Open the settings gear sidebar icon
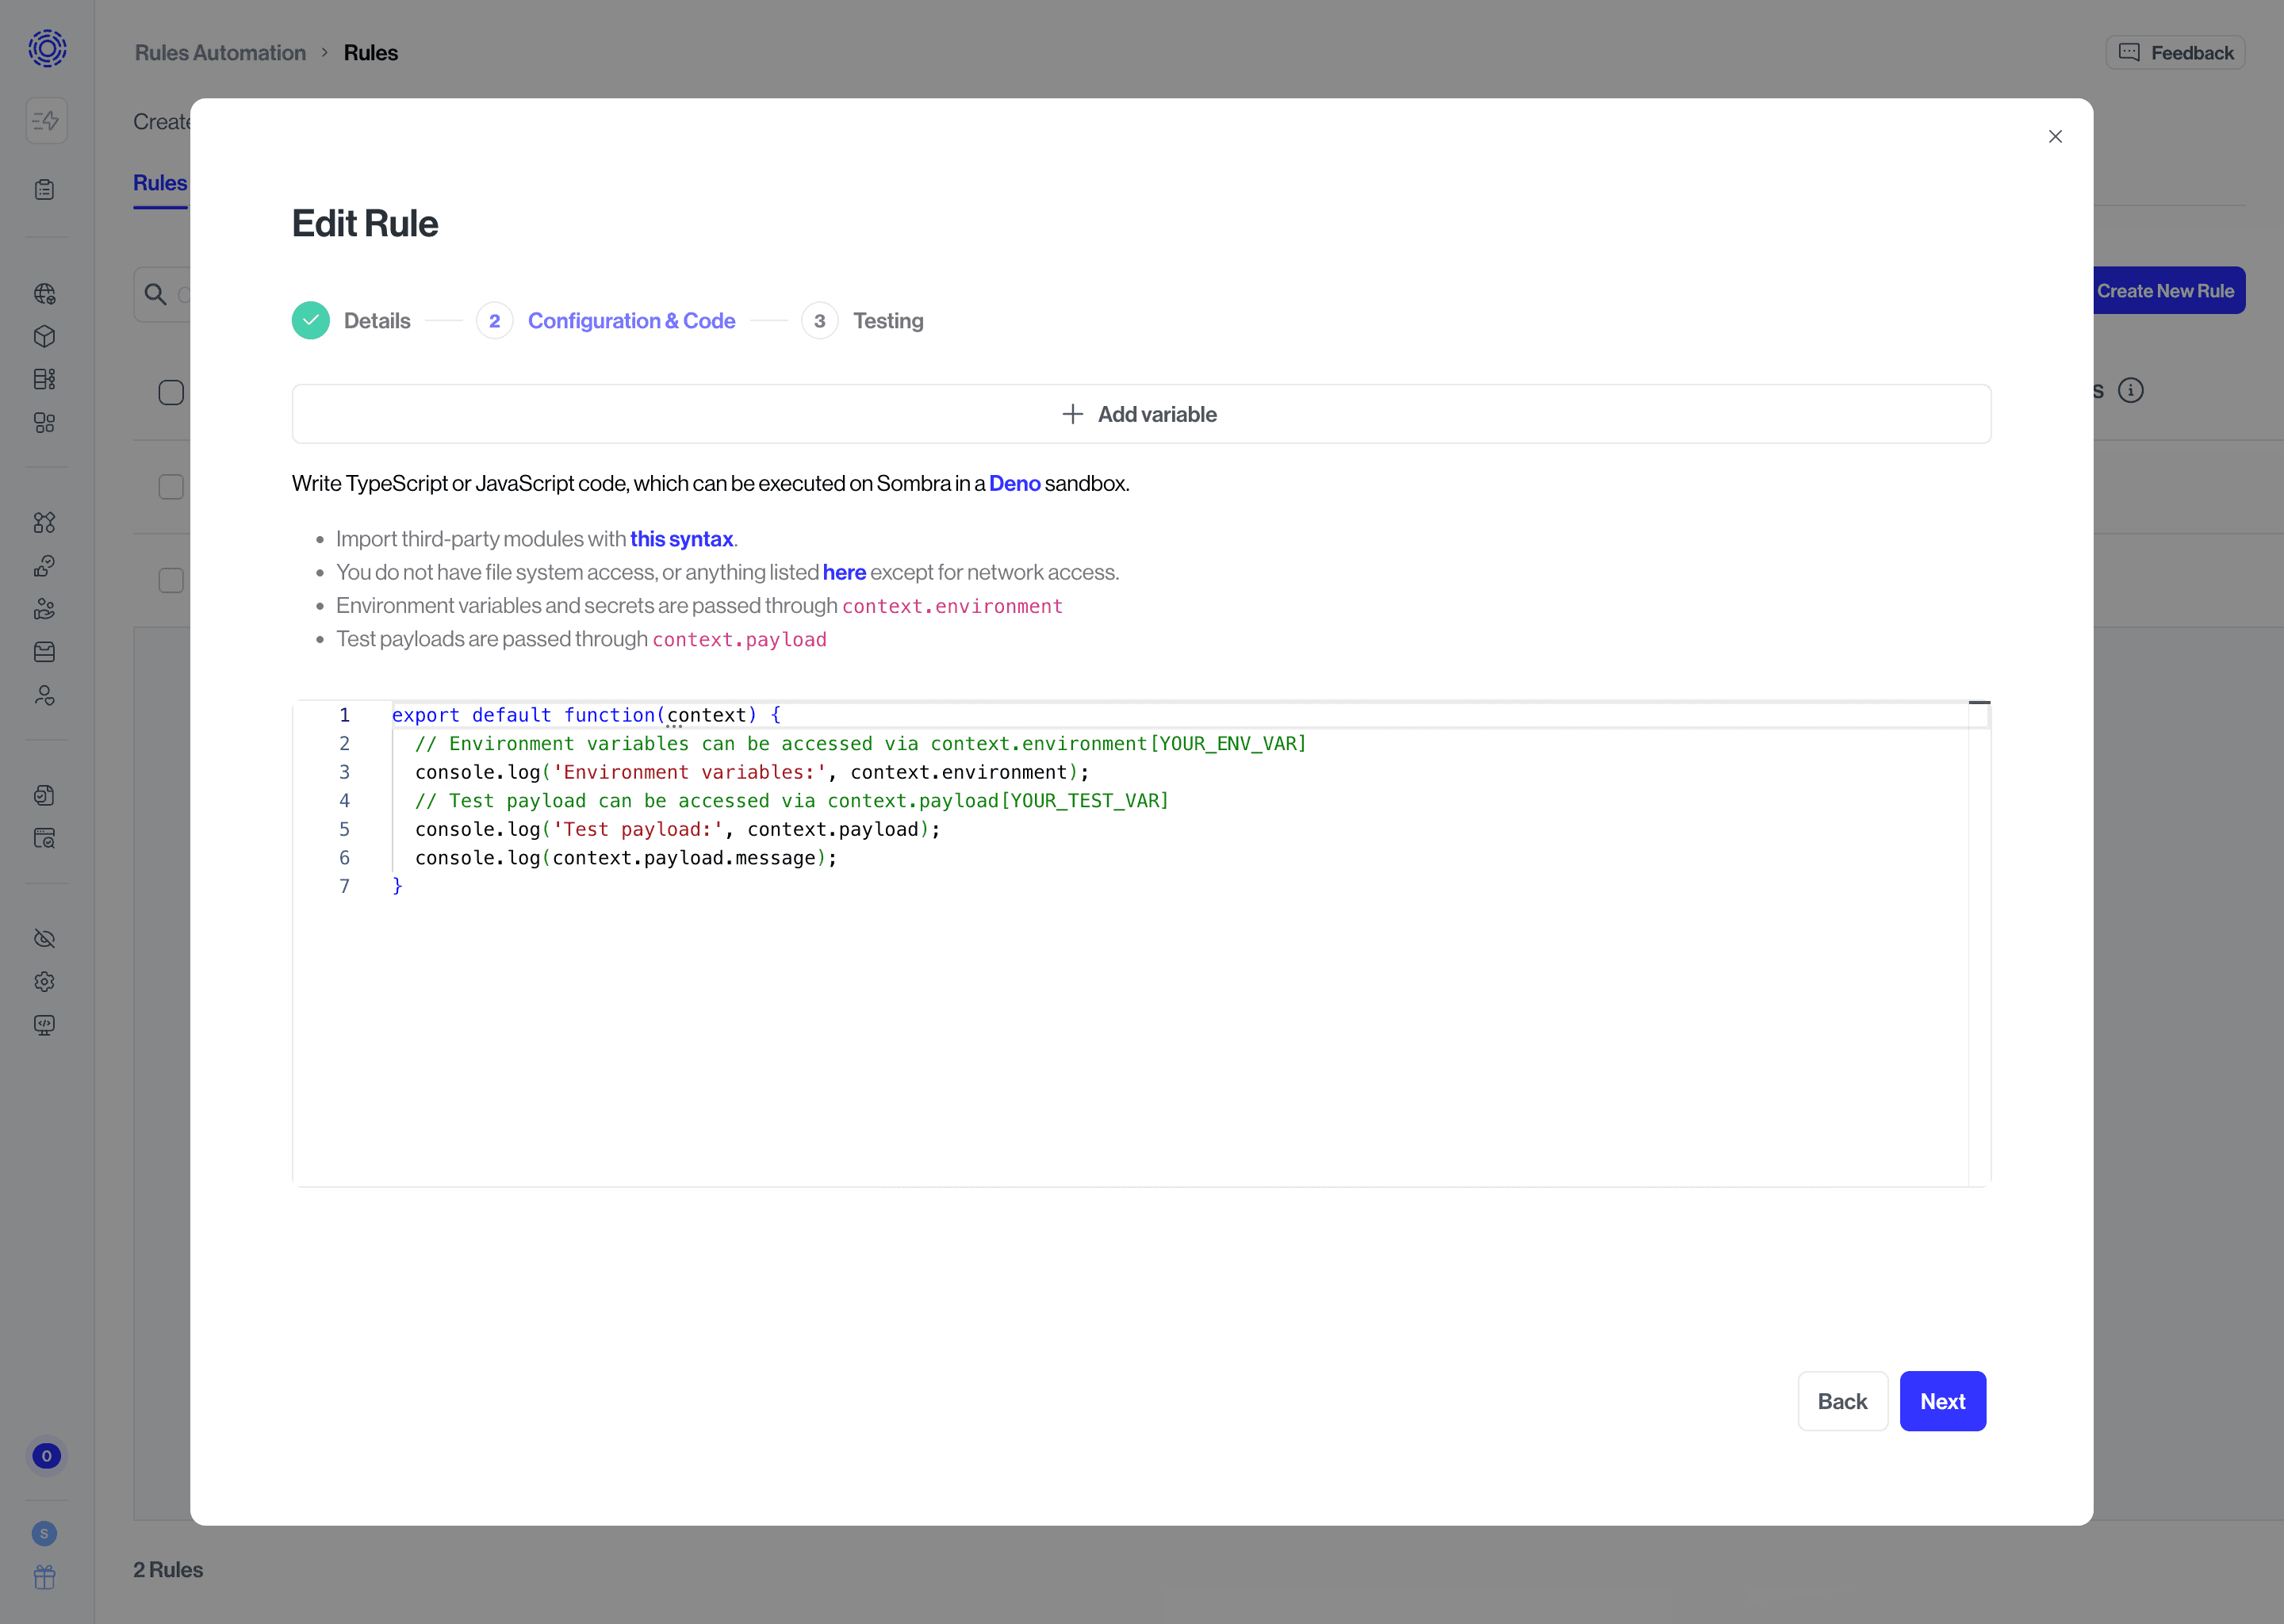The image size is (2284, 1624). point(45,982)
